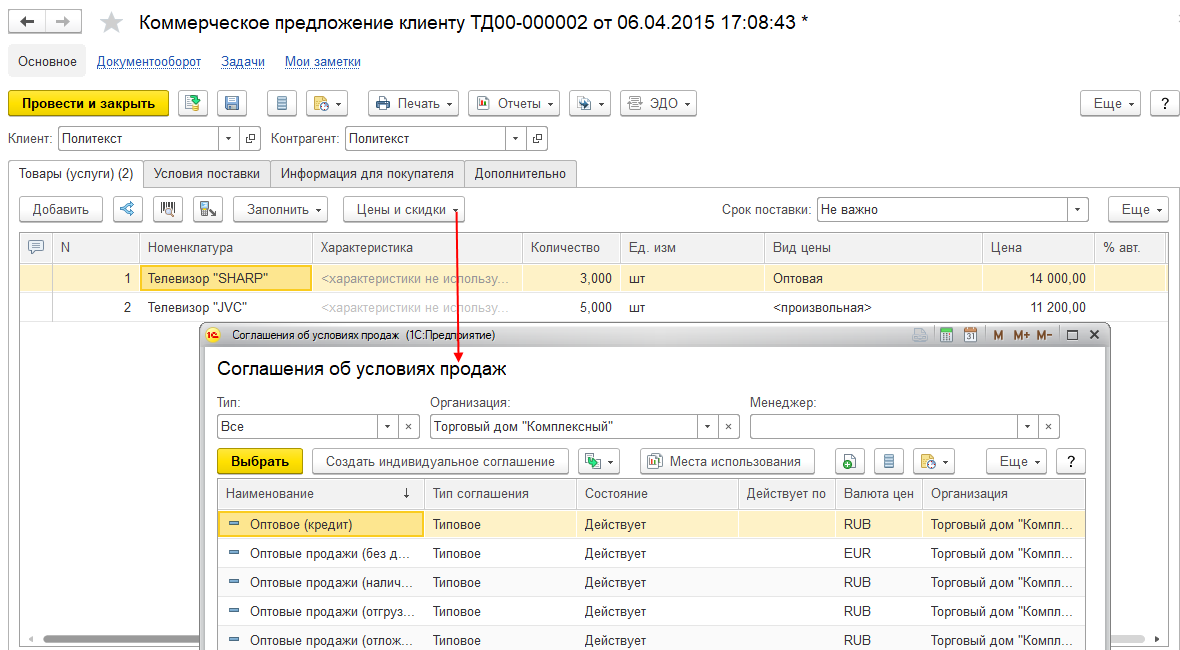Open the Информация для покупателя tab
The width and height of the screenshot is (1180, 650).
coord(367,173)
